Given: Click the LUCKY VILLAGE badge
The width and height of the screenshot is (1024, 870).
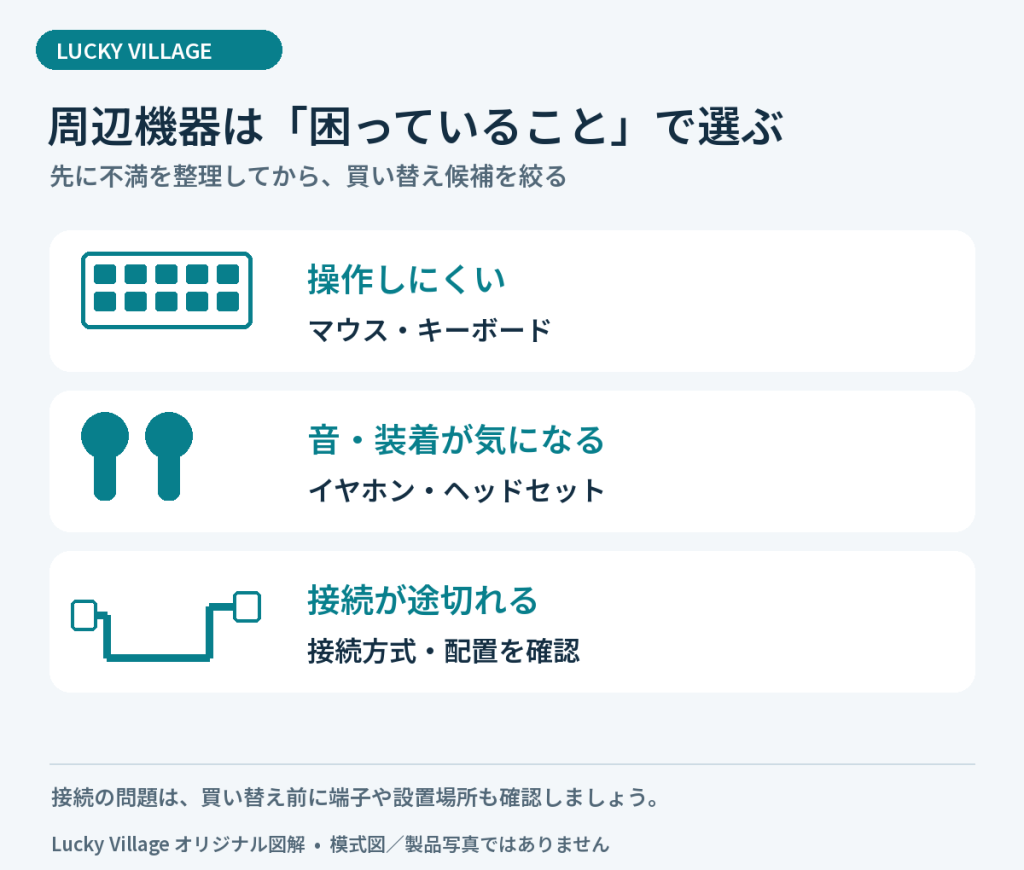Looking at the screenshot, I should (x=159, y=50).
